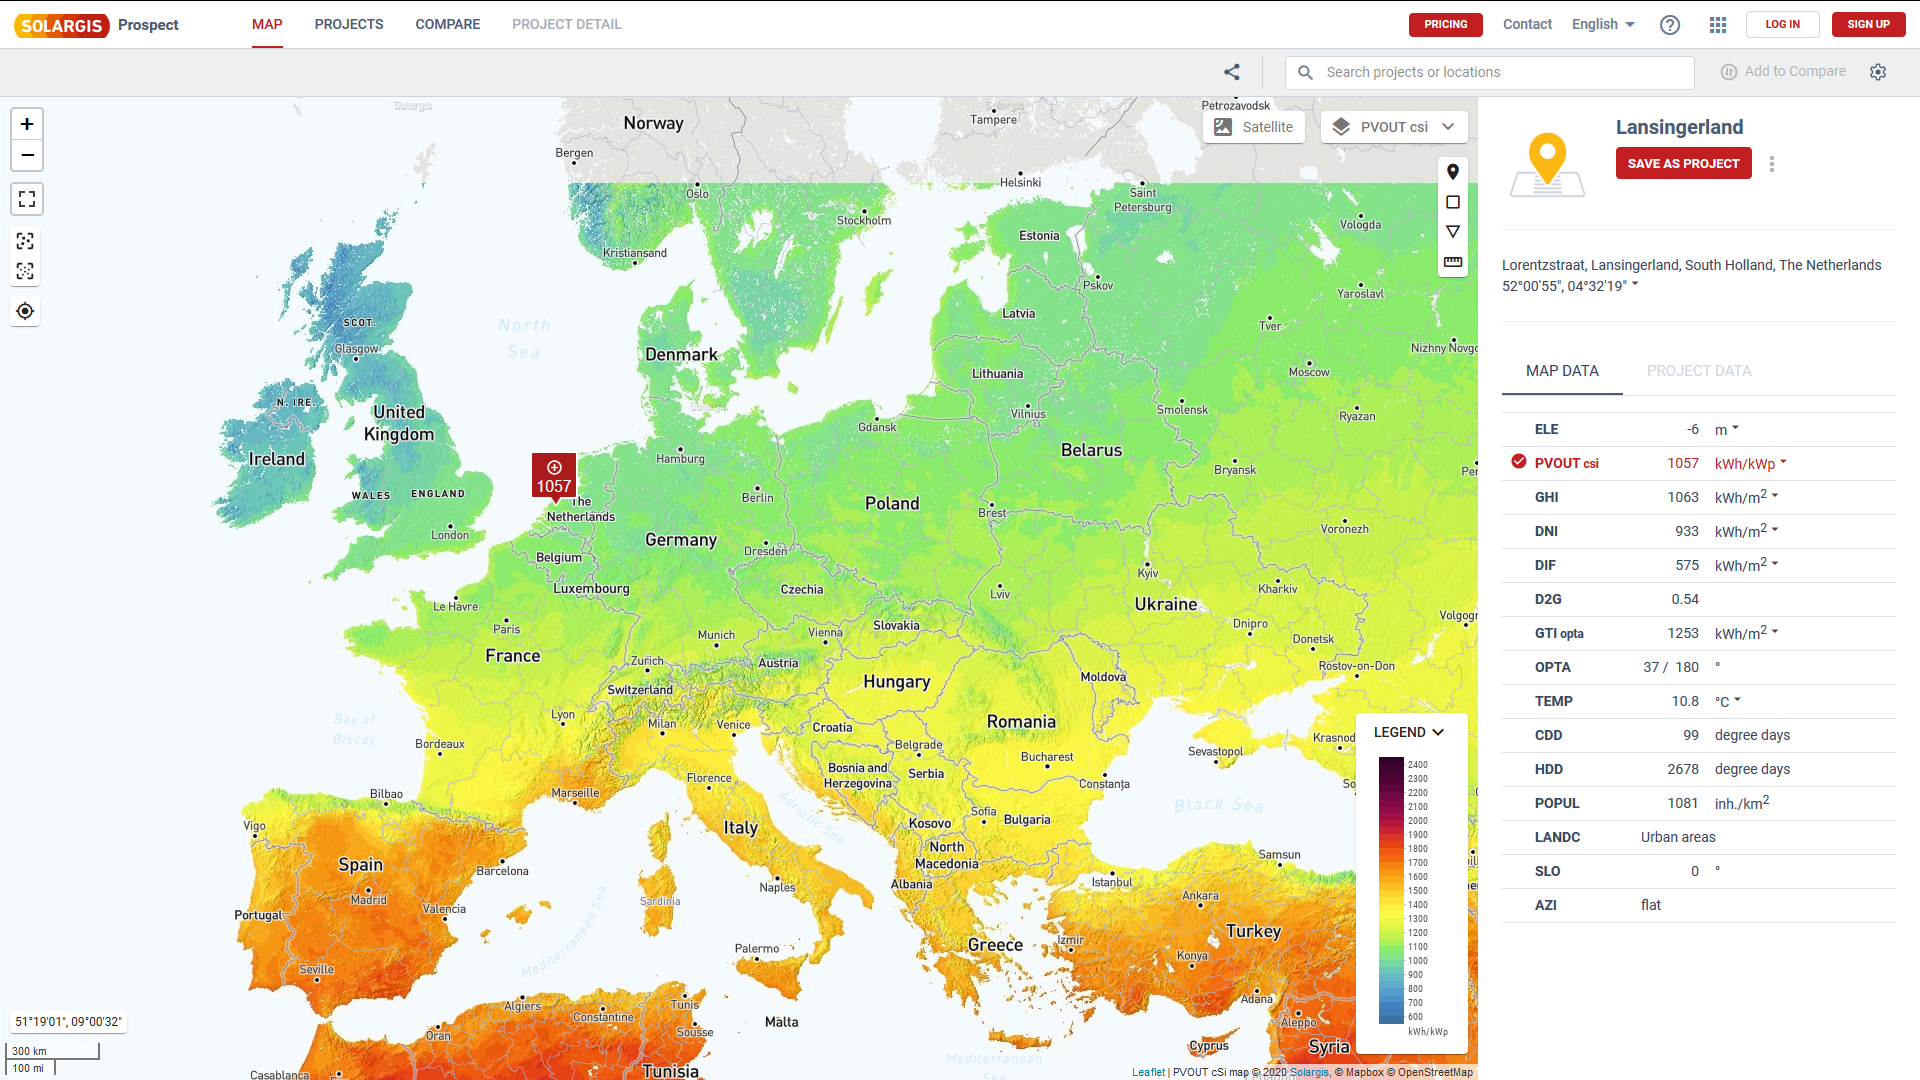1920x1080 pixels.
Task: Open the PROJECT DETAIL tab
Action: 567,24
